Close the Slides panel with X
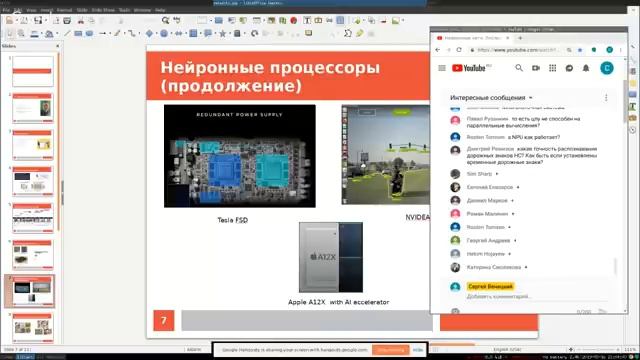Viewport: 640px width, 360px height. point(58,46)
